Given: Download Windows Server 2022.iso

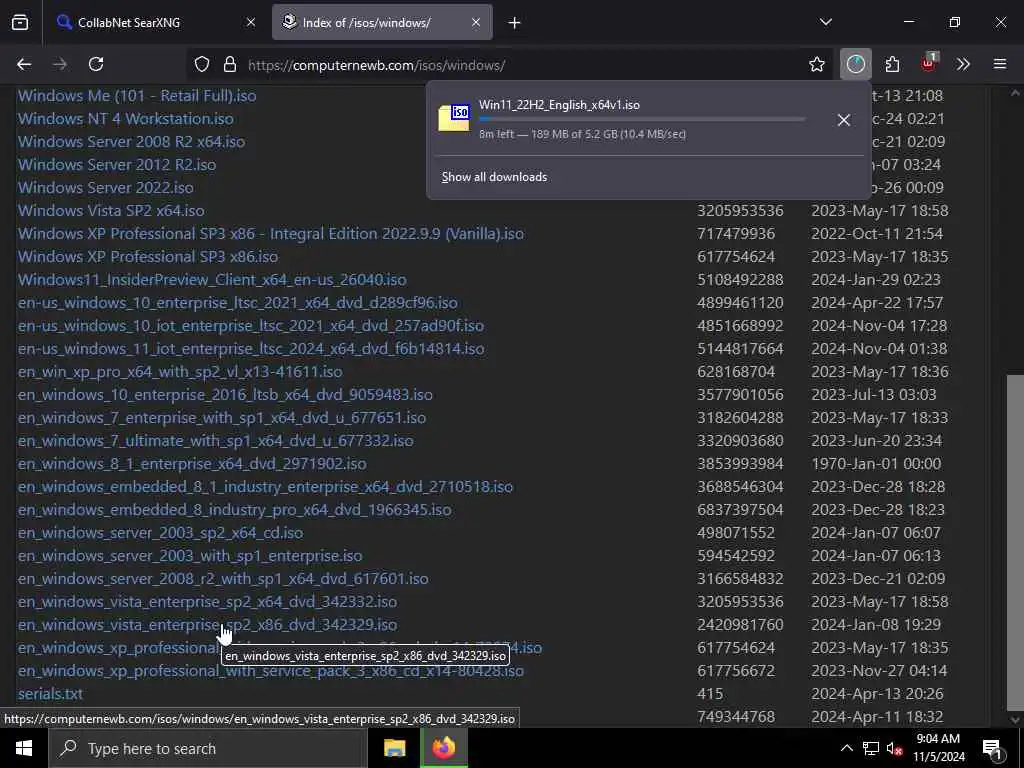Looking at the screenshot, I should [x=106, y=187].
